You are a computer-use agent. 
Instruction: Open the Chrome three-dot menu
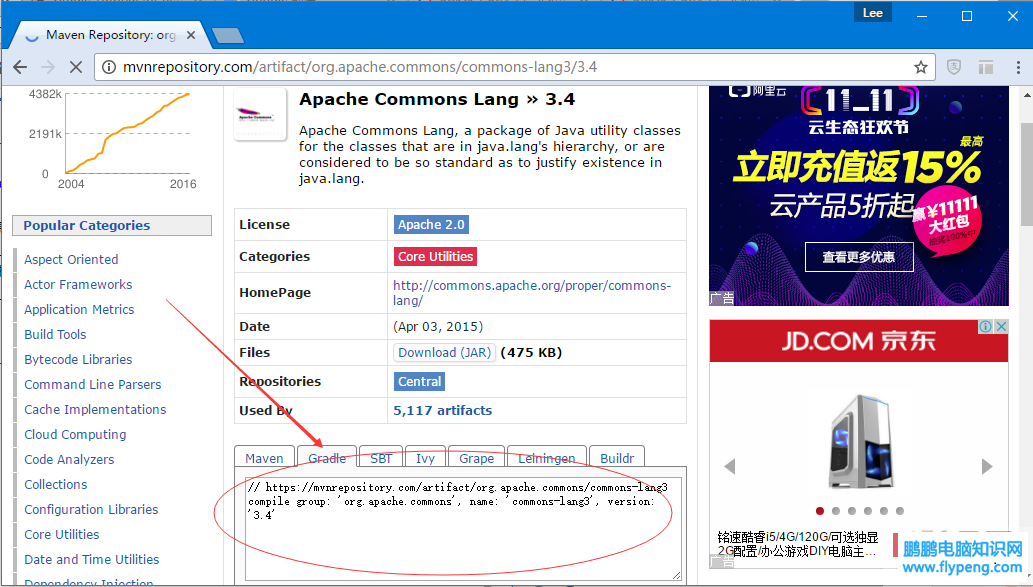pyautogui.click(x=1018, y=67)
